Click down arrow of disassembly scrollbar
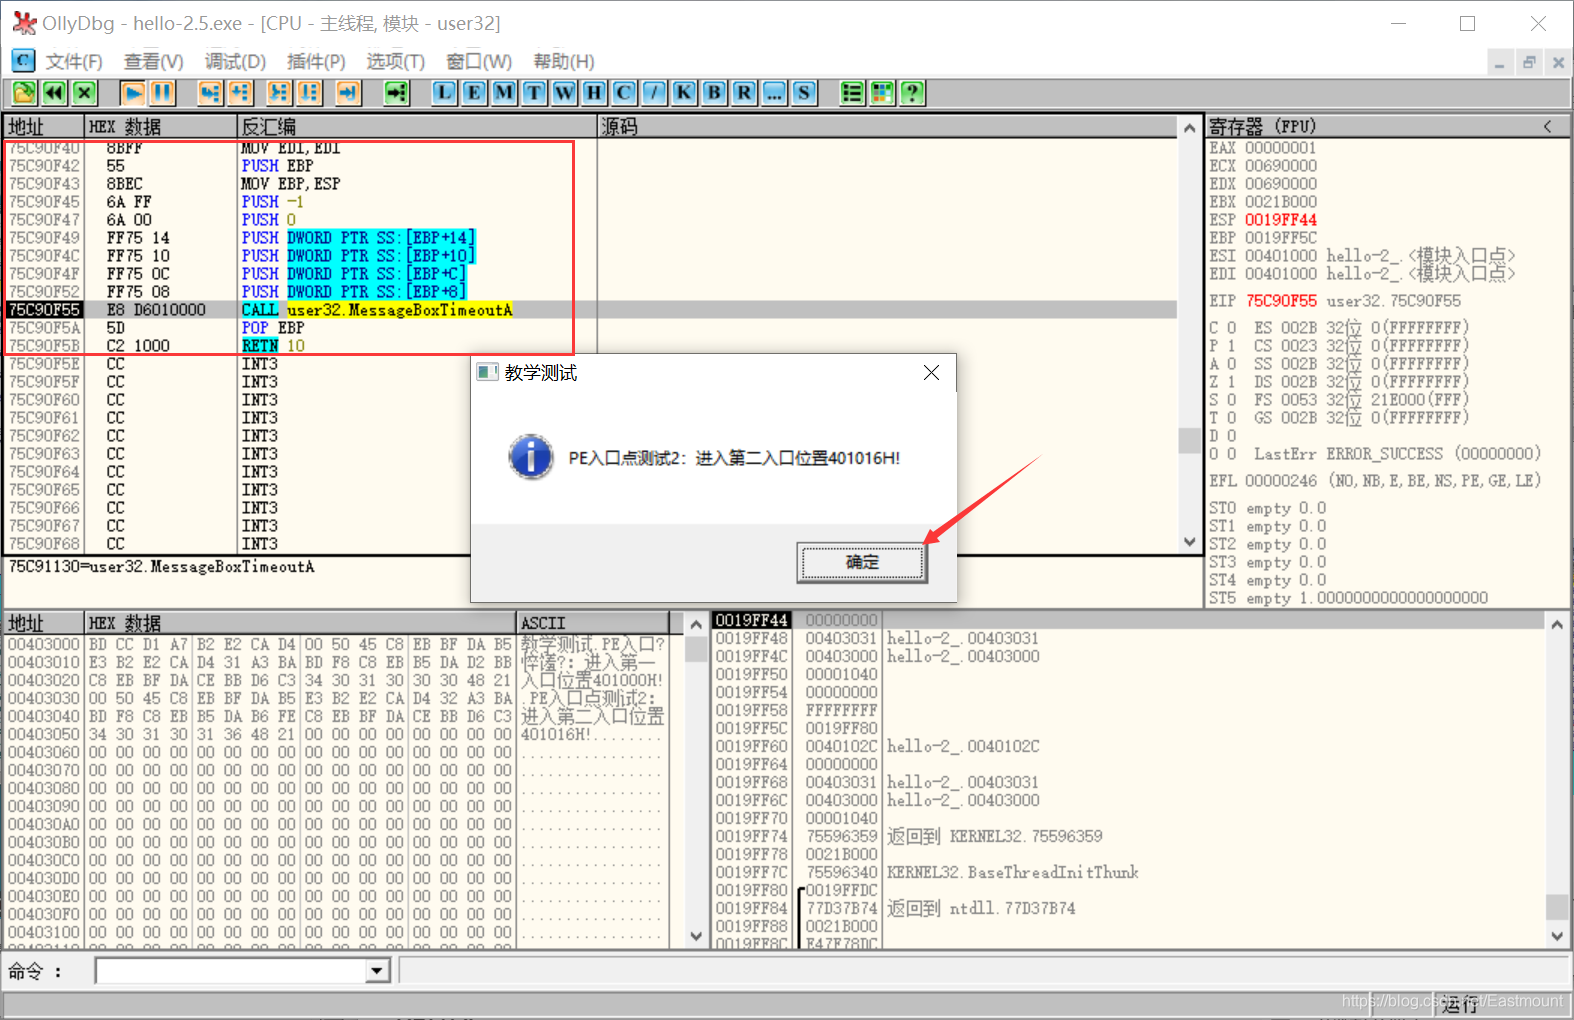 point(1189,542)
